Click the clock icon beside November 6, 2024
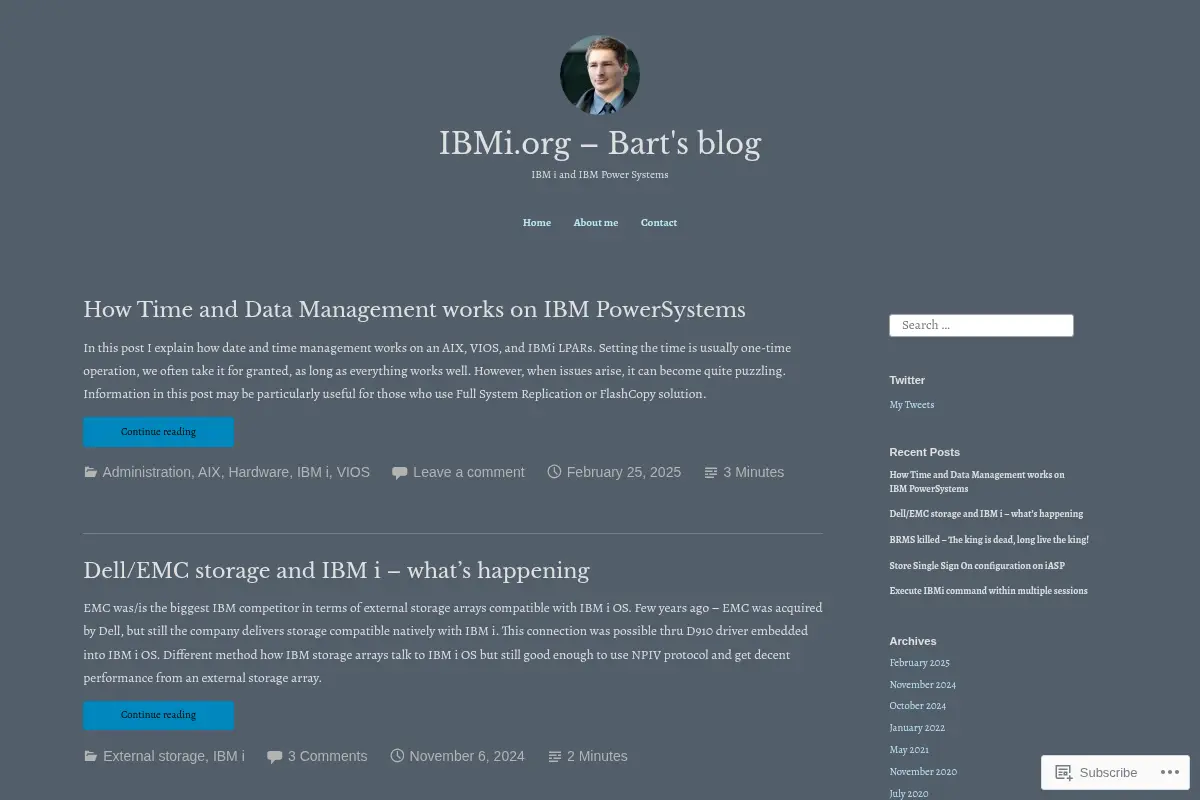The width and height of the screenshot is (1200, 800). point(397,756)
